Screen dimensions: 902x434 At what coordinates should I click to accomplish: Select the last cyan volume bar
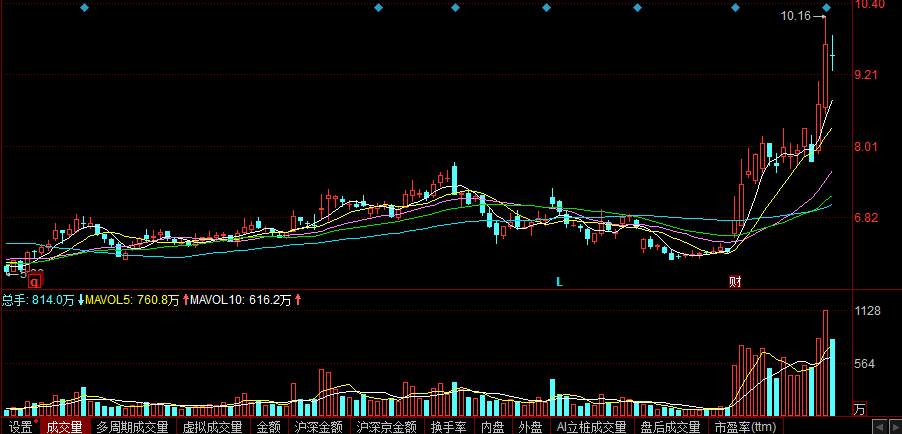(832, 377)
